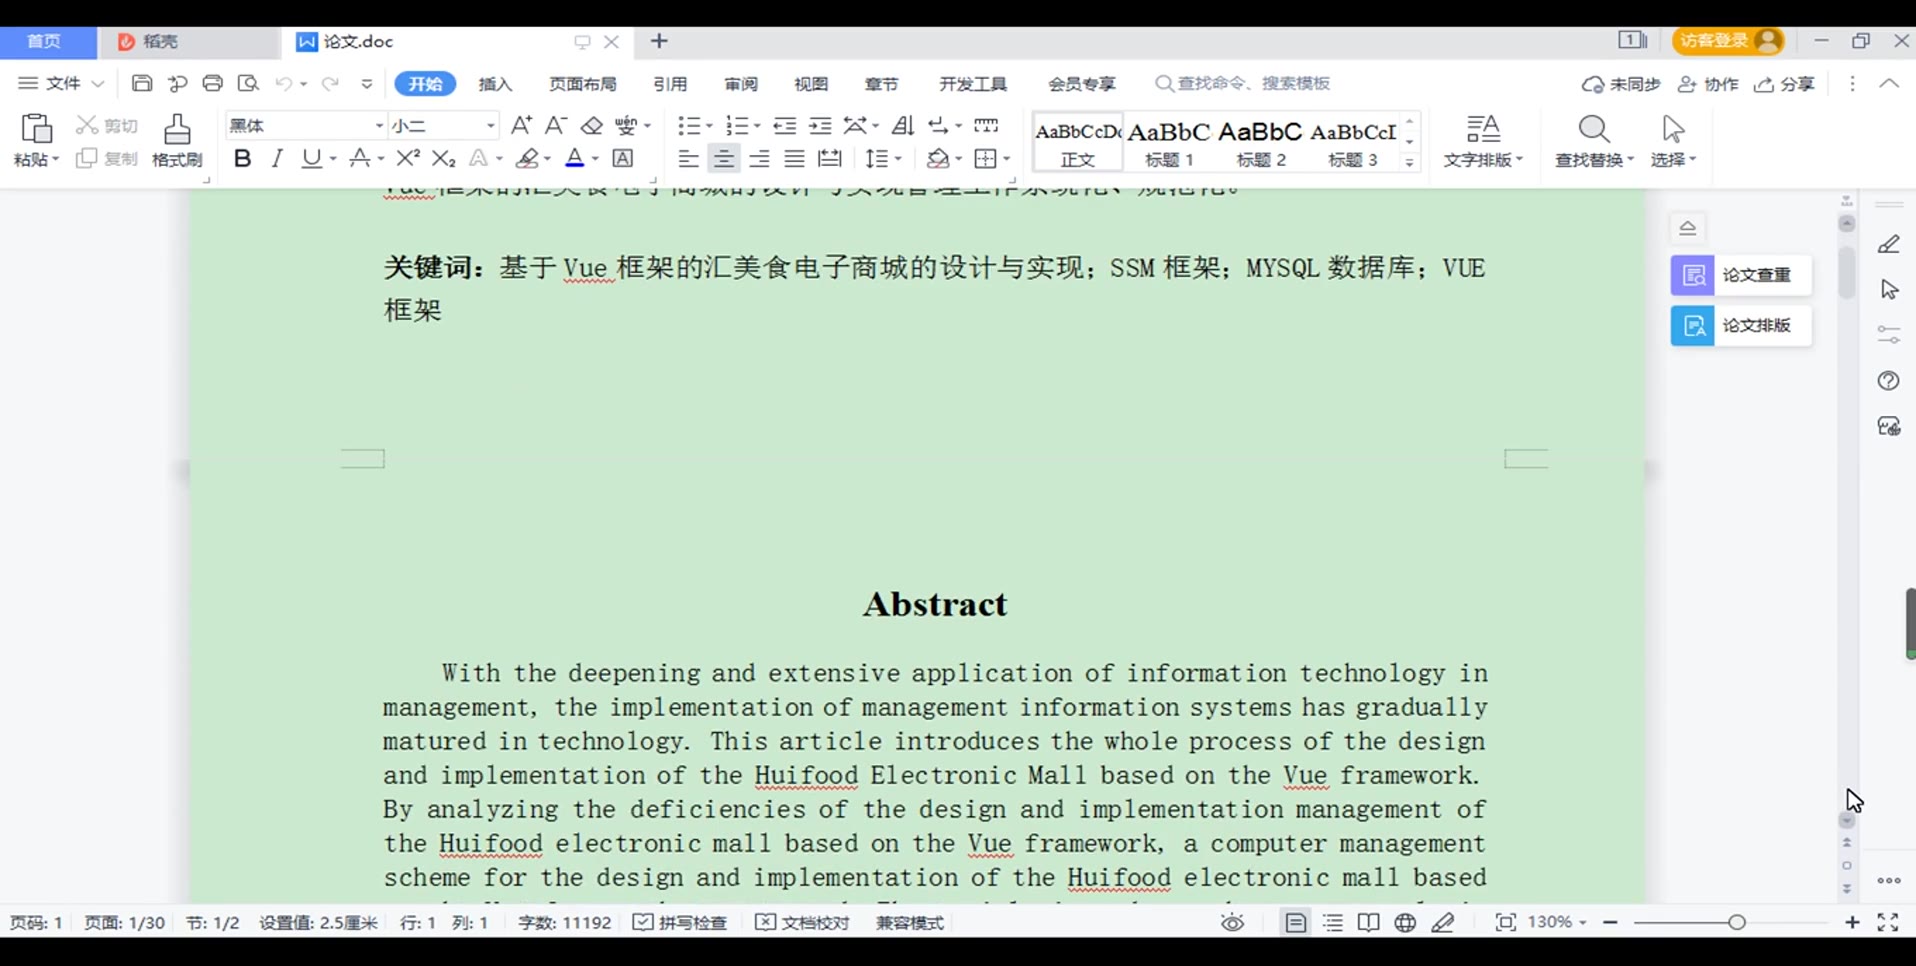Toggle Subscript formatting

(x=443, y=158)
